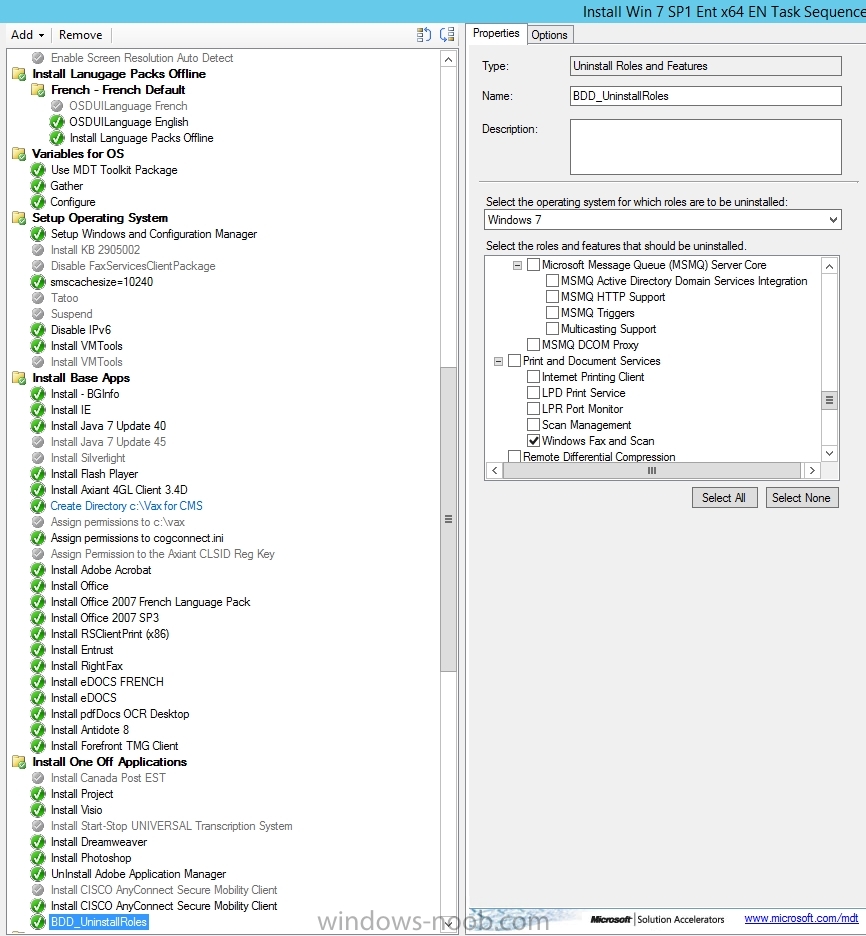Click the green check icon of BDD_UninstallRoles
The image size is (866, 936).
tap(38, 922)
